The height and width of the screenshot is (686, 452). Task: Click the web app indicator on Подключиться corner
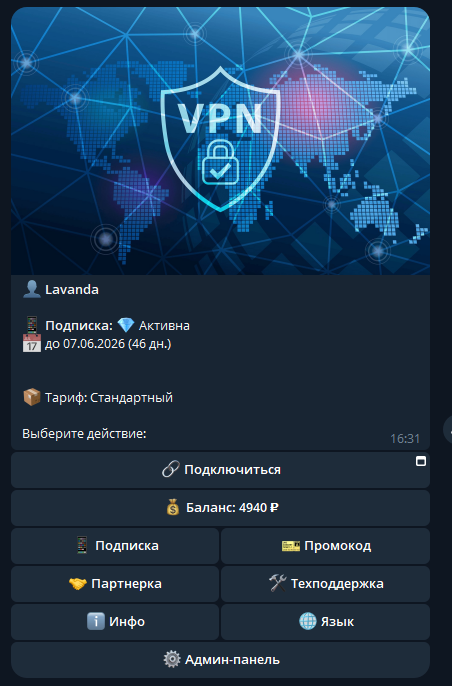pos(421,461)
